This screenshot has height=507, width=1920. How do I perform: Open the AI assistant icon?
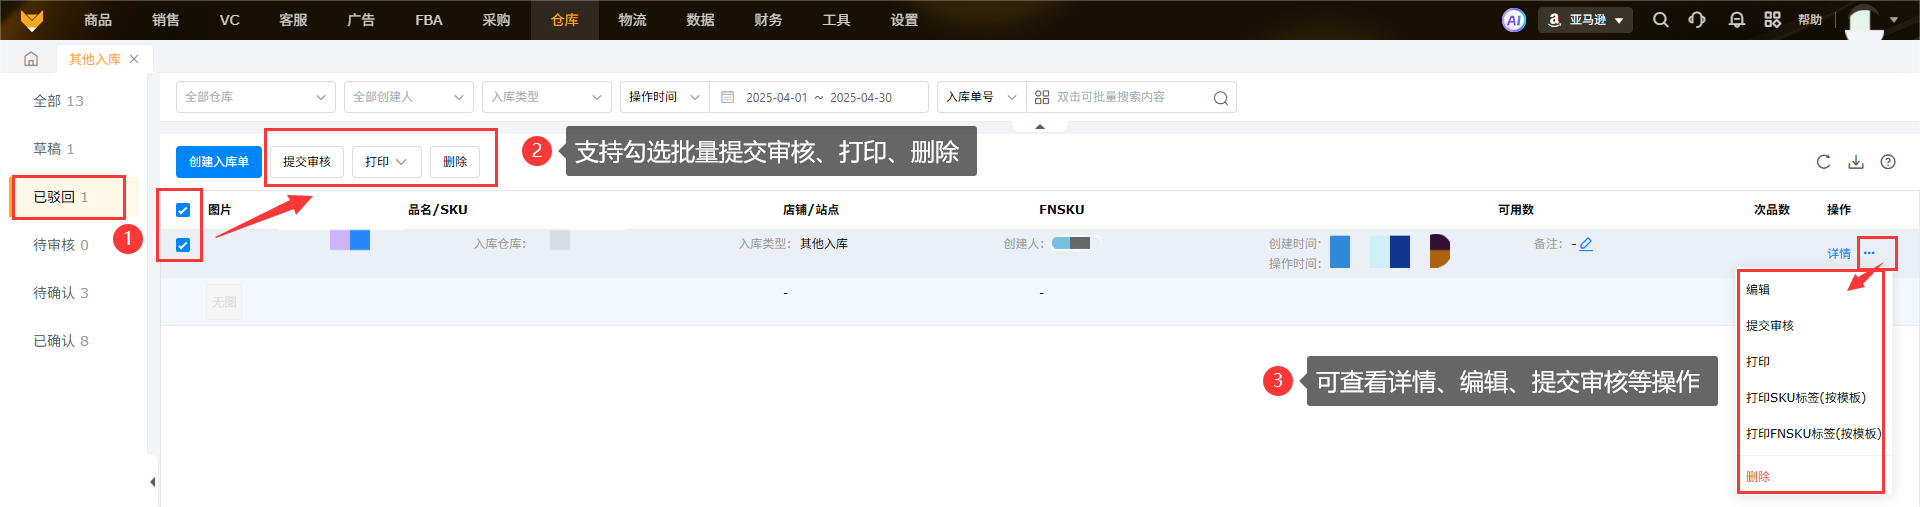(x=1514, y=20)
